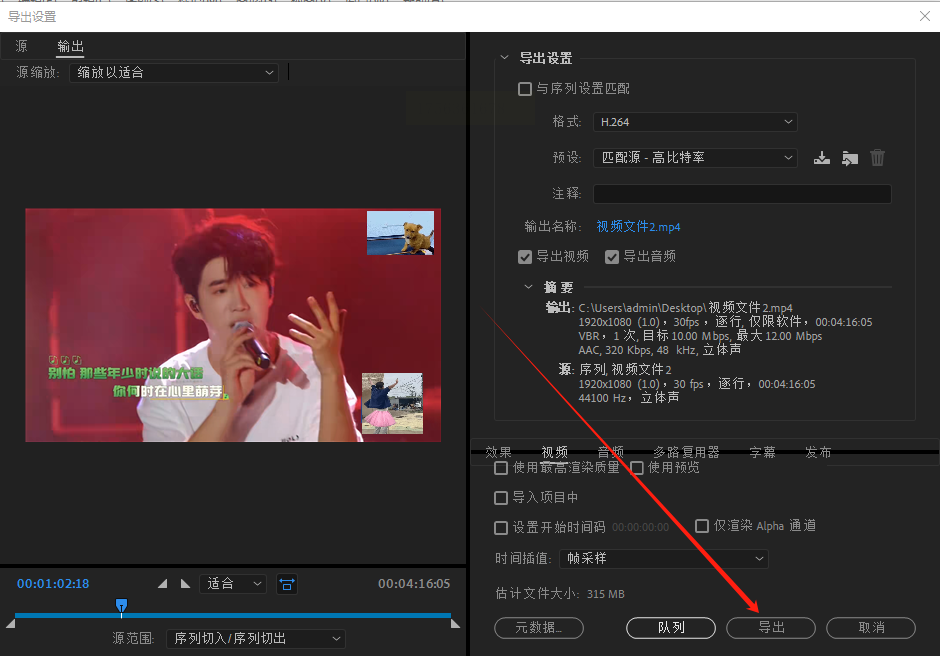Image resolution: width=940 pixels, height=656 pixels.
Task: Open the captions tab
Action: point(763,452)
